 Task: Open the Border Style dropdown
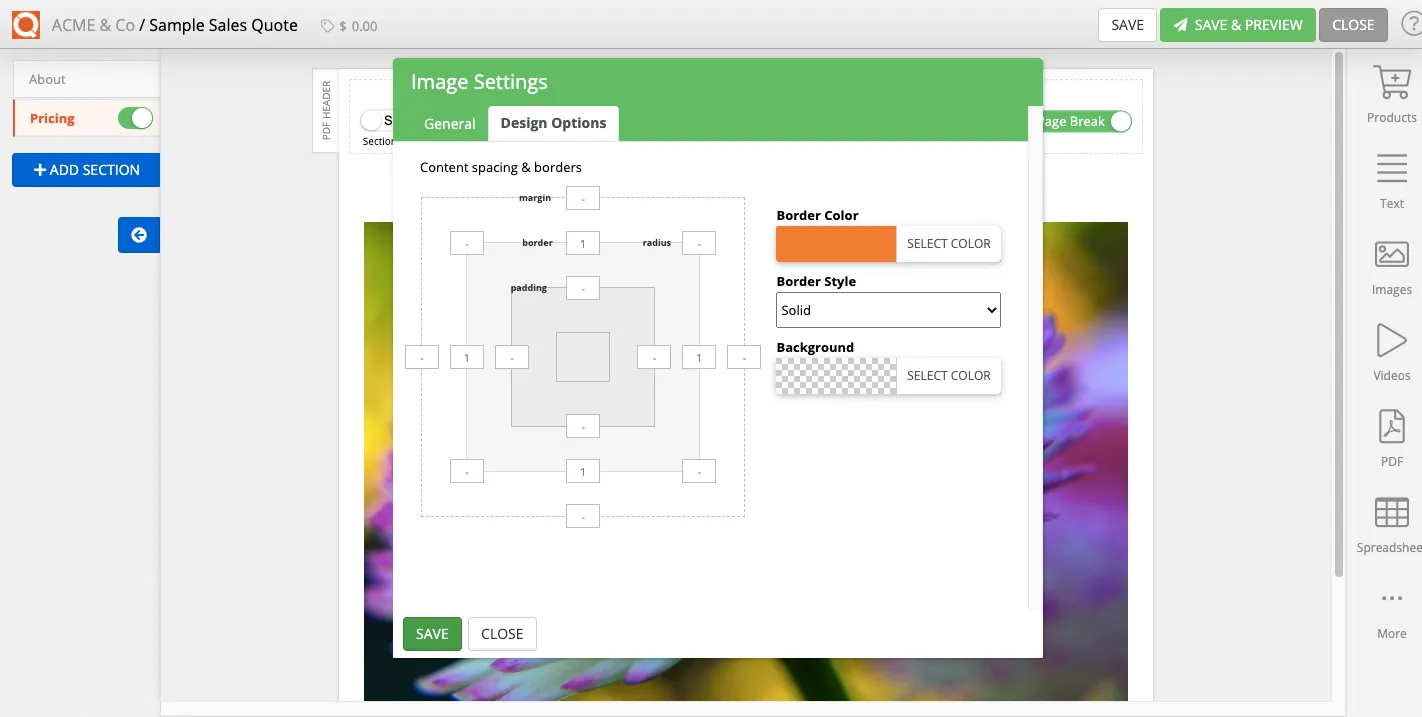887,310
